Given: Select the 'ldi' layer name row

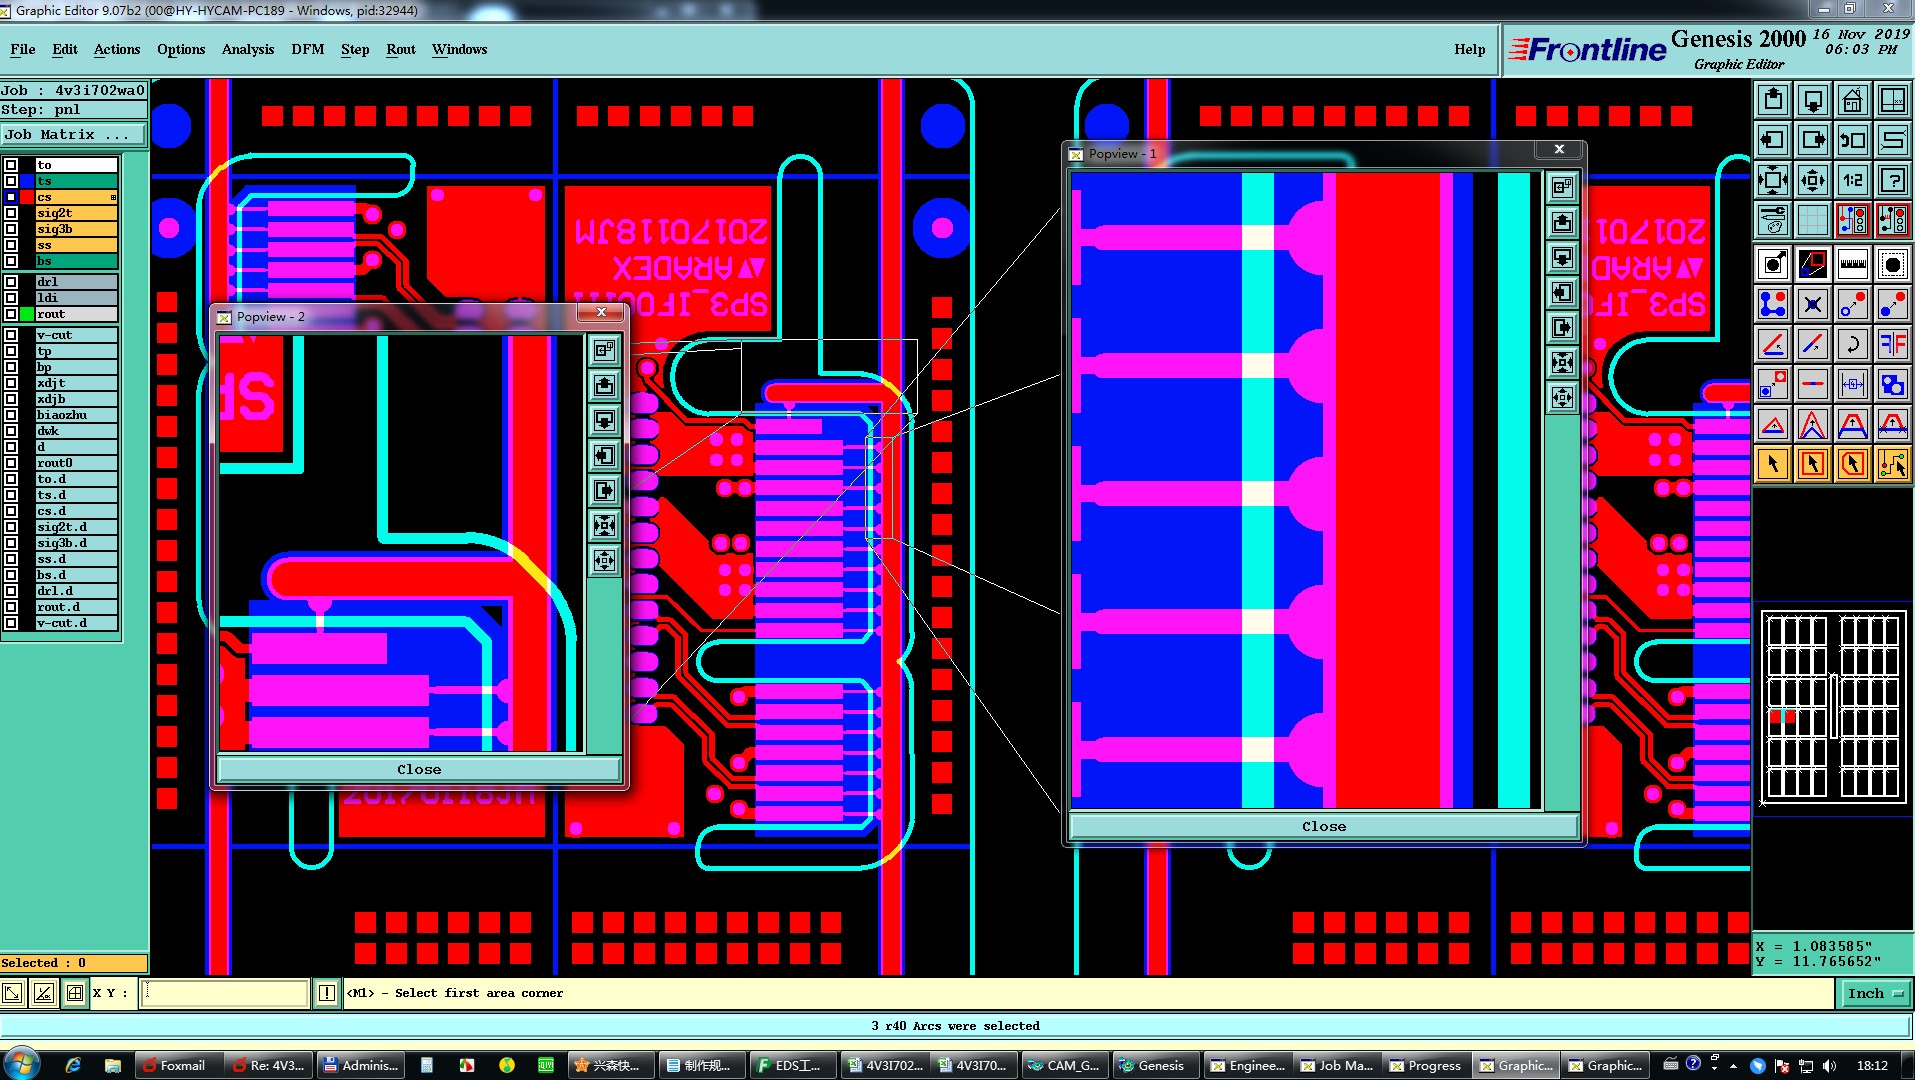Looking at the screenshot, I should coord(77,298).
